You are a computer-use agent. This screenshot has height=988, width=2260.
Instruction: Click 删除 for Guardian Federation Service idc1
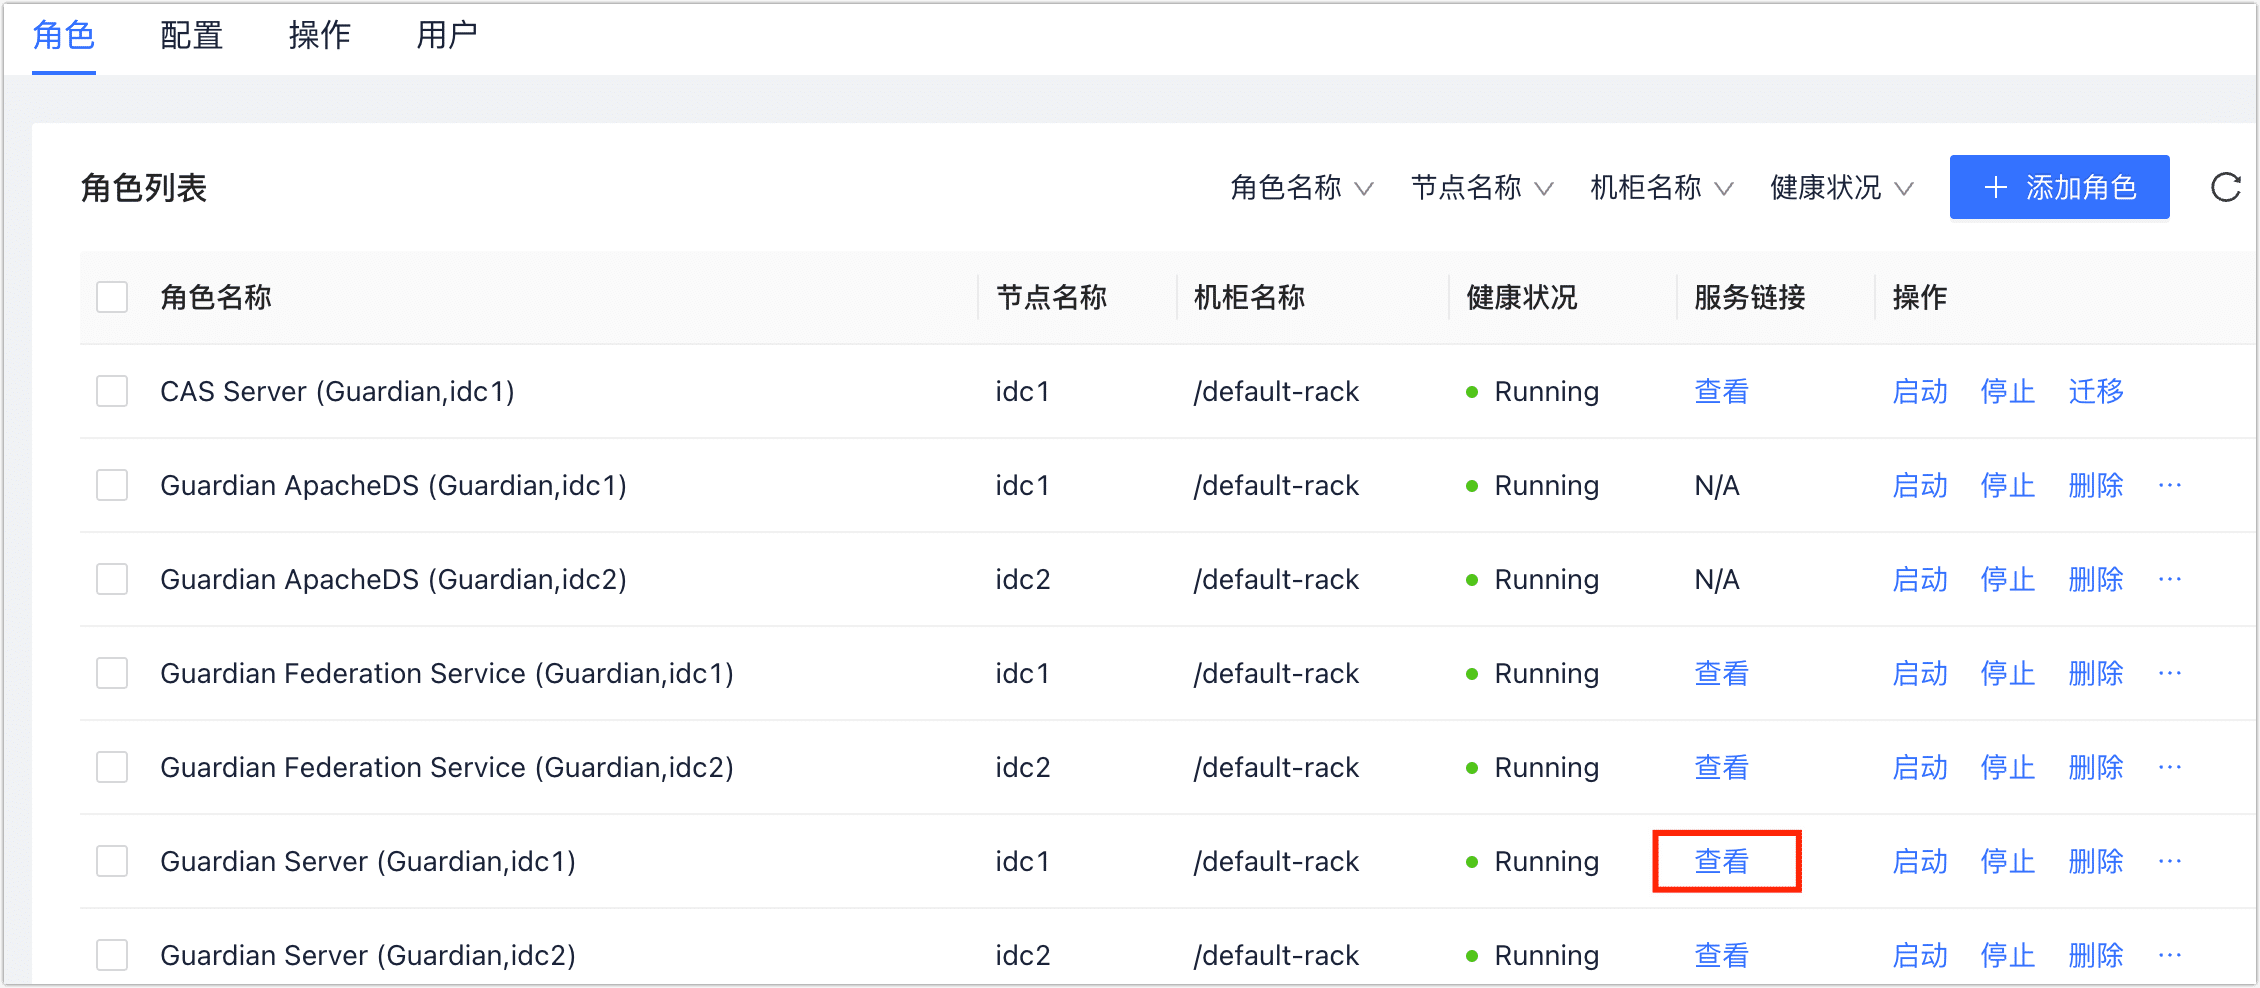pos(2096,673)
